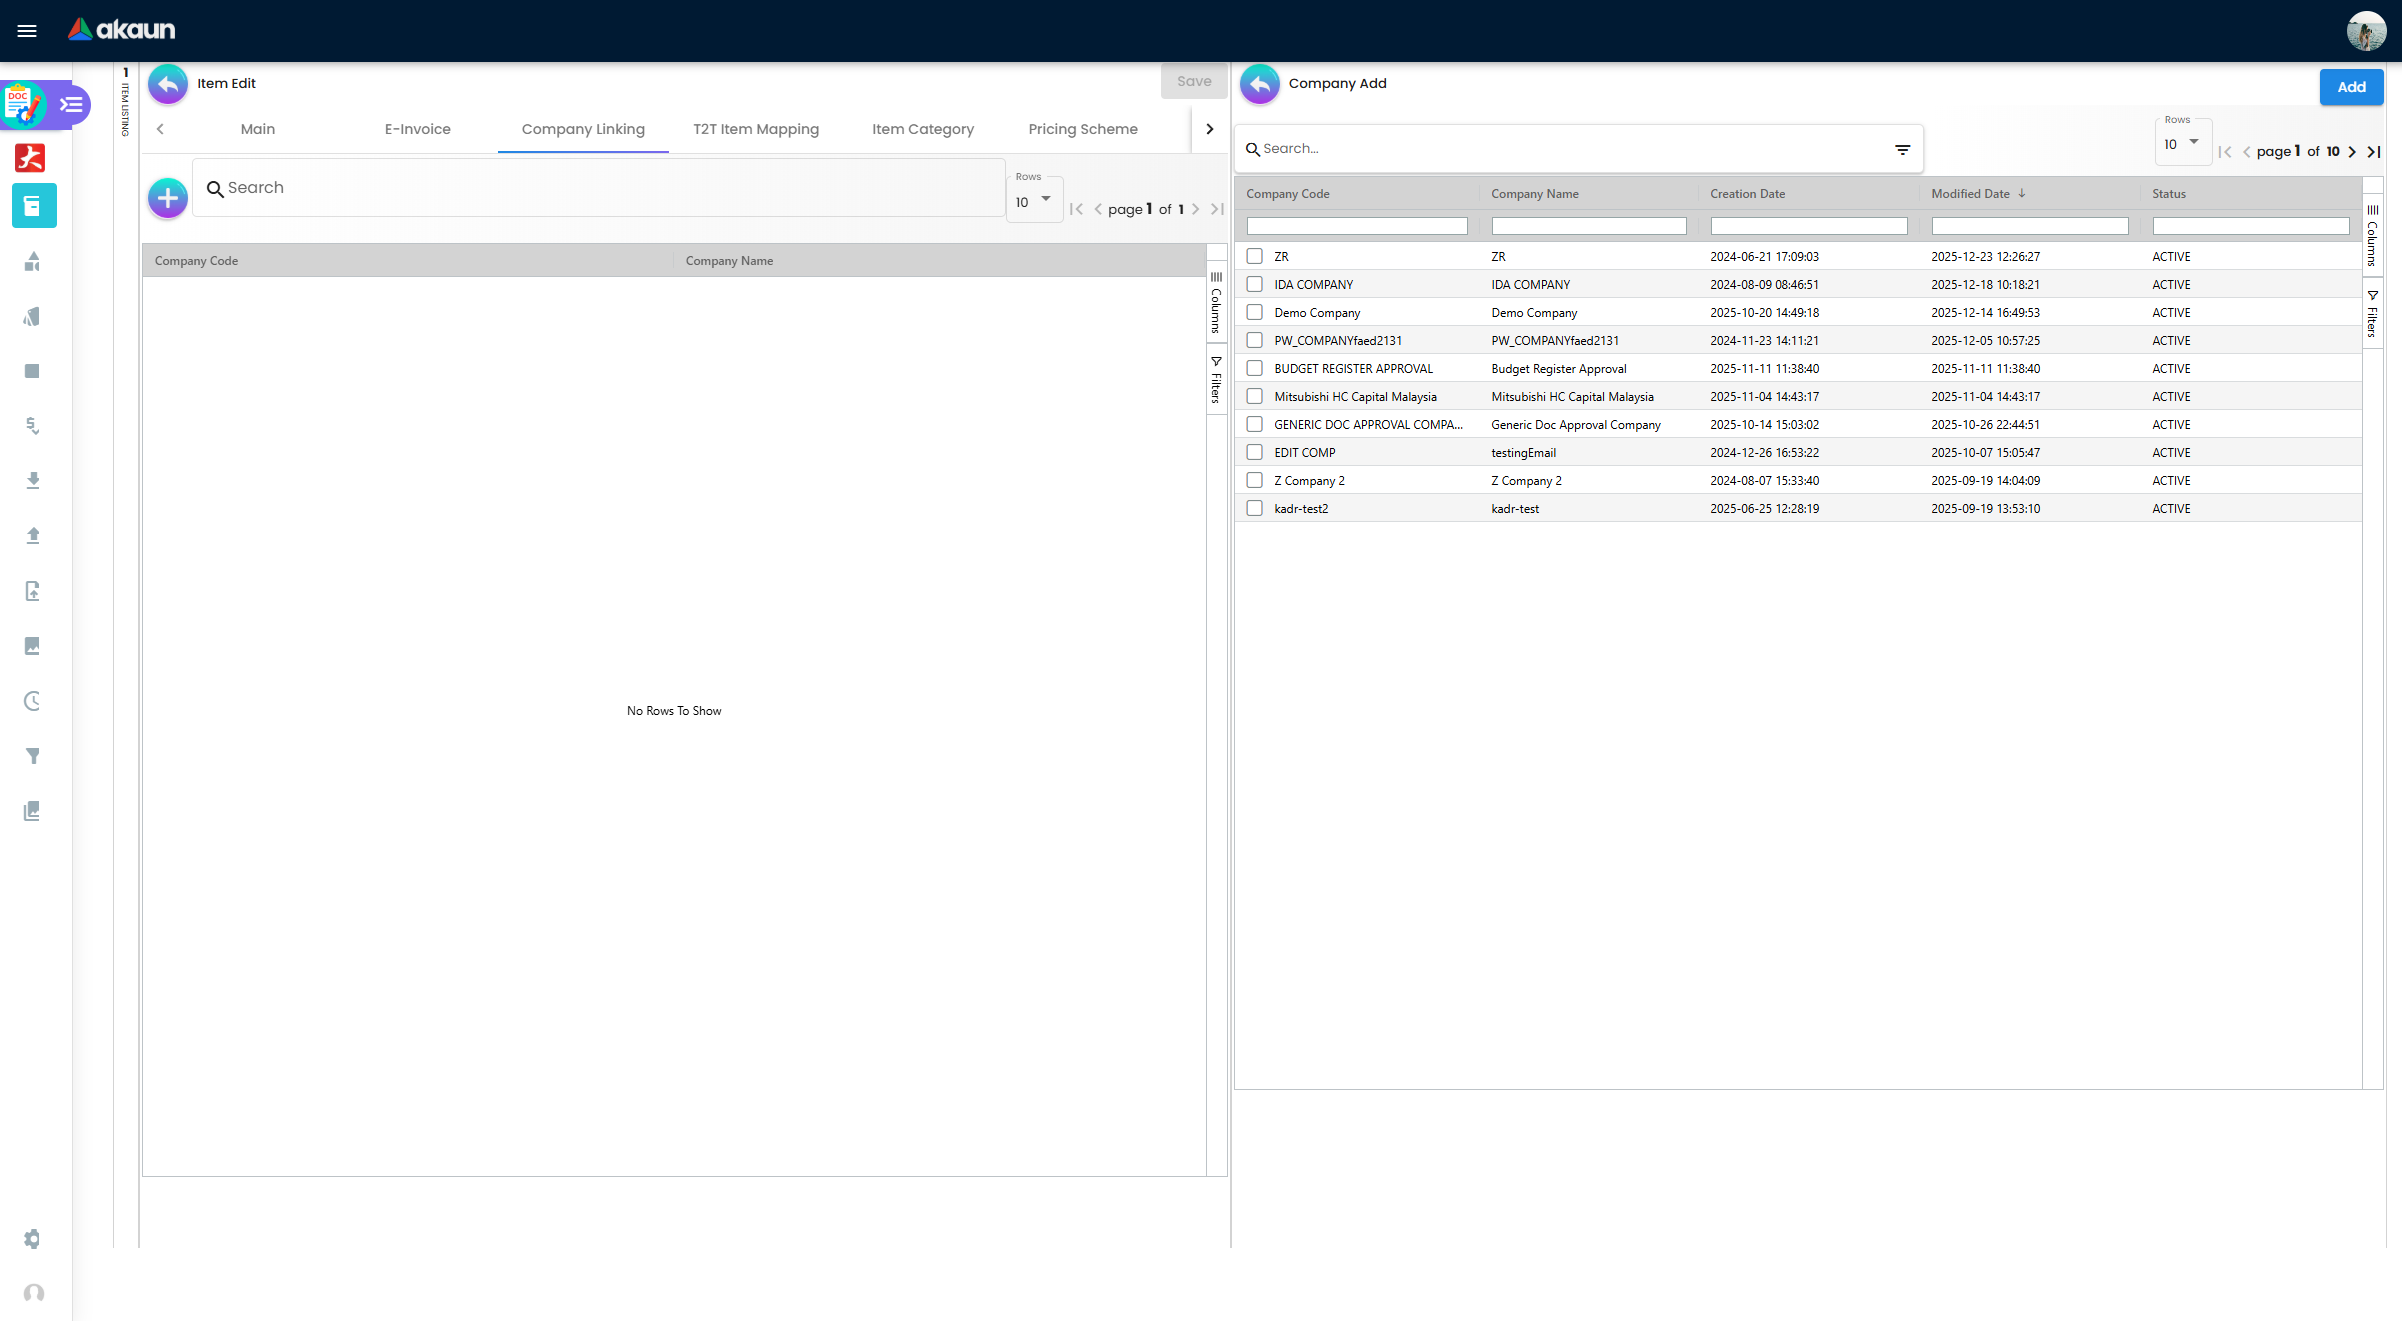Open the advanced filter icon in search bar
The height and width of the screenshot is (1321, 2402).
1902,150
